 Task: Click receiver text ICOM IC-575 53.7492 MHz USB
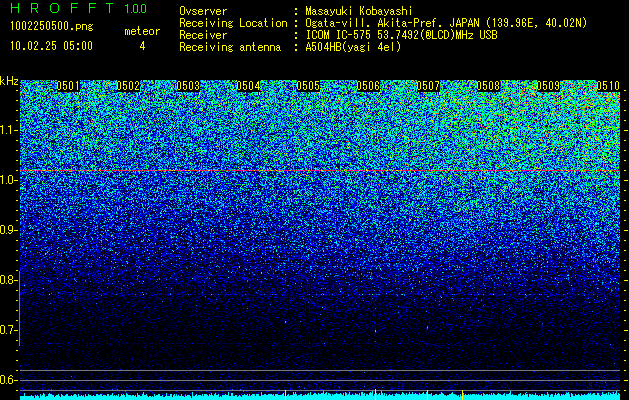[401, 35]
